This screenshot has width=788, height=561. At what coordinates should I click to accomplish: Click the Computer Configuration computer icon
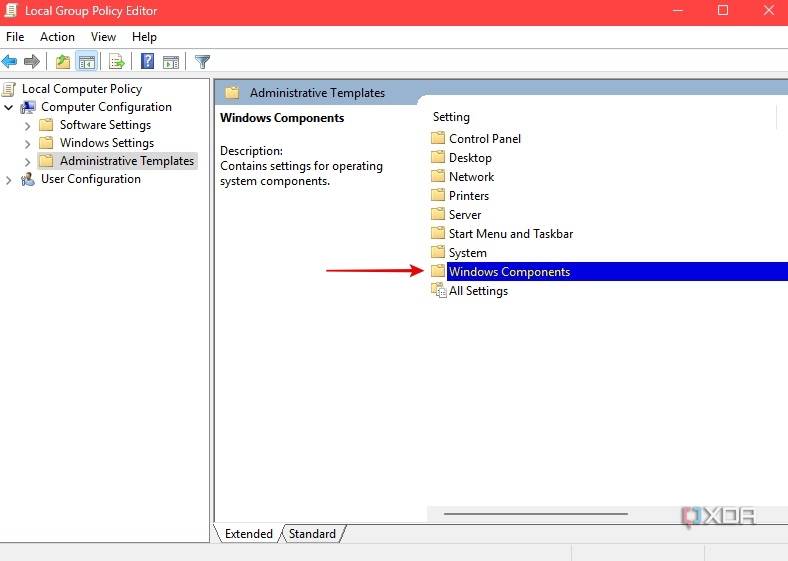pyautogui.click(x=28, y=107)
